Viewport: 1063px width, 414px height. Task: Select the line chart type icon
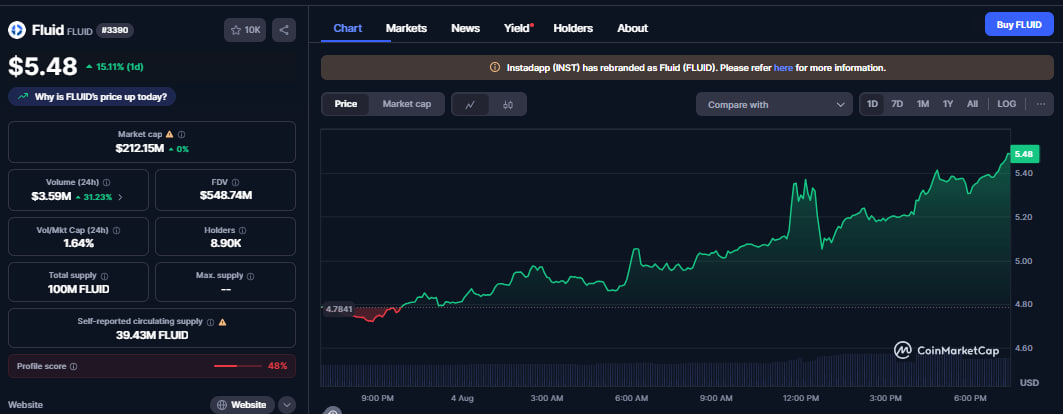click(470, 104)
